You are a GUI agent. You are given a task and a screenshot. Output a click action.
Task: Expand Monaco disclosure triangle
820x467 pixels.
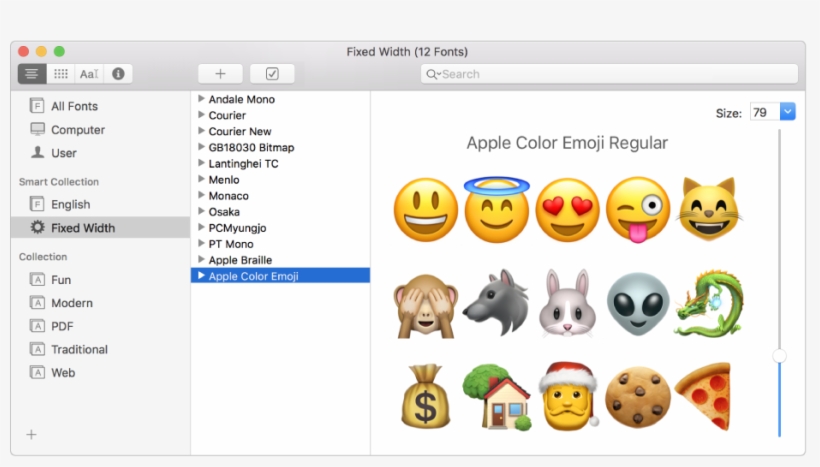tap(201, 195)
